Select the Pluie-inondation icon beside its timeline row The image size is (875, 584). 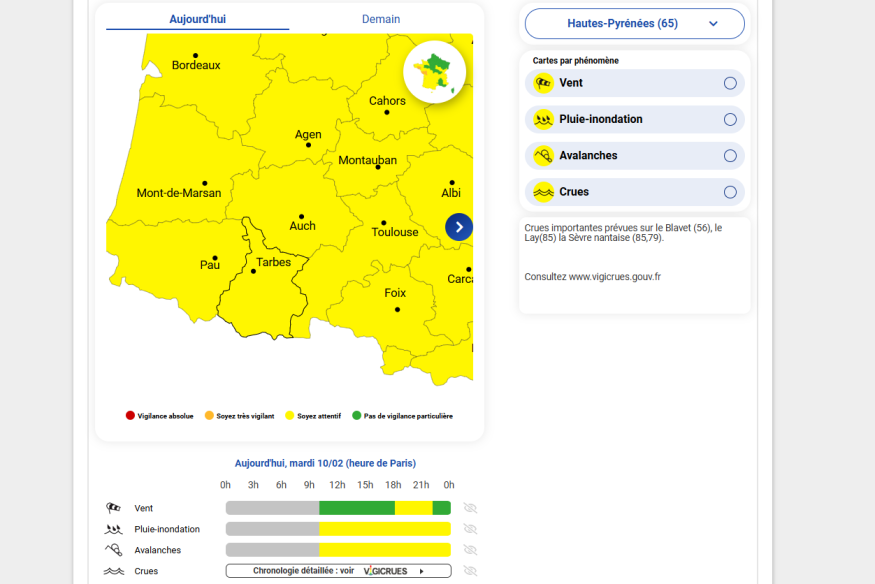pos(113,529)
